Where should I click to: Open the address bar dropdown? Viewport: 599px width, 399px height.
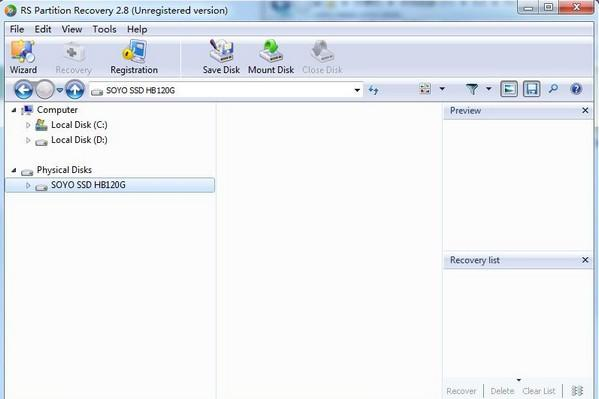[357, 90]
